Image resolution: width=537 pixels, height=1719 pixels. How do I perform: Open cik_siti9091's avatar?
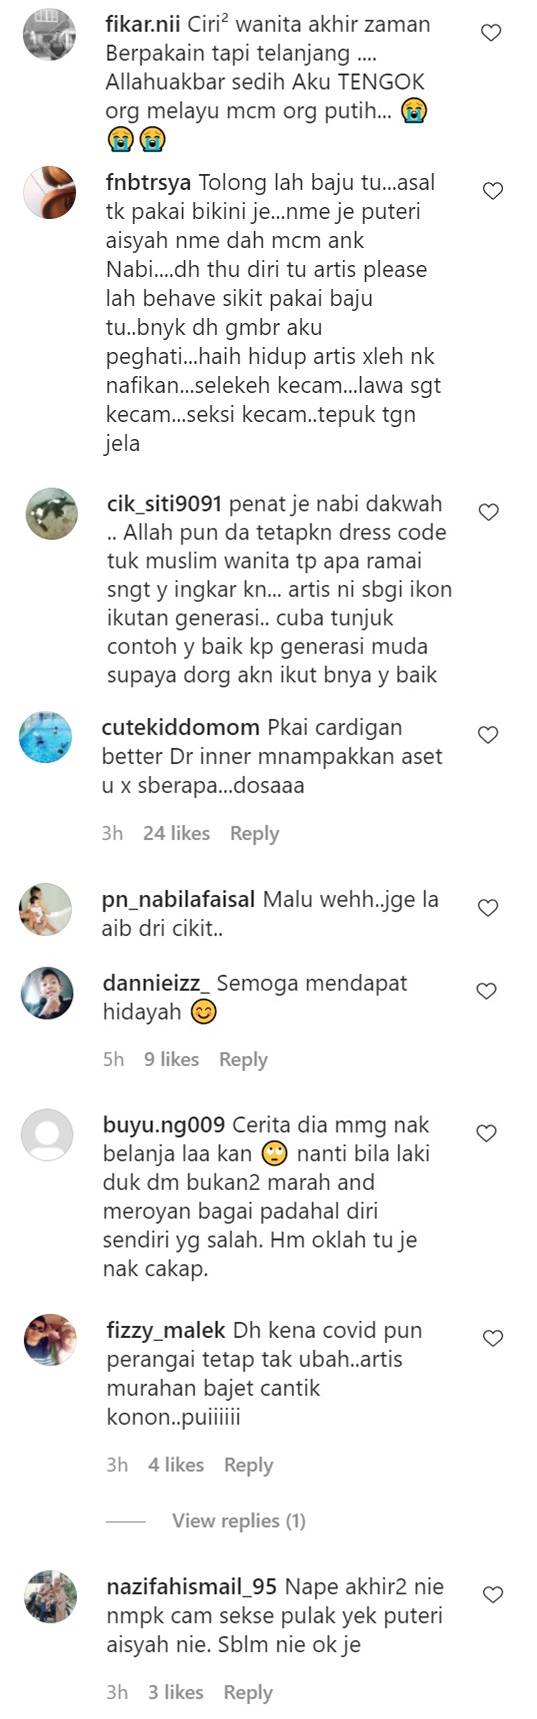coord(51,514)
